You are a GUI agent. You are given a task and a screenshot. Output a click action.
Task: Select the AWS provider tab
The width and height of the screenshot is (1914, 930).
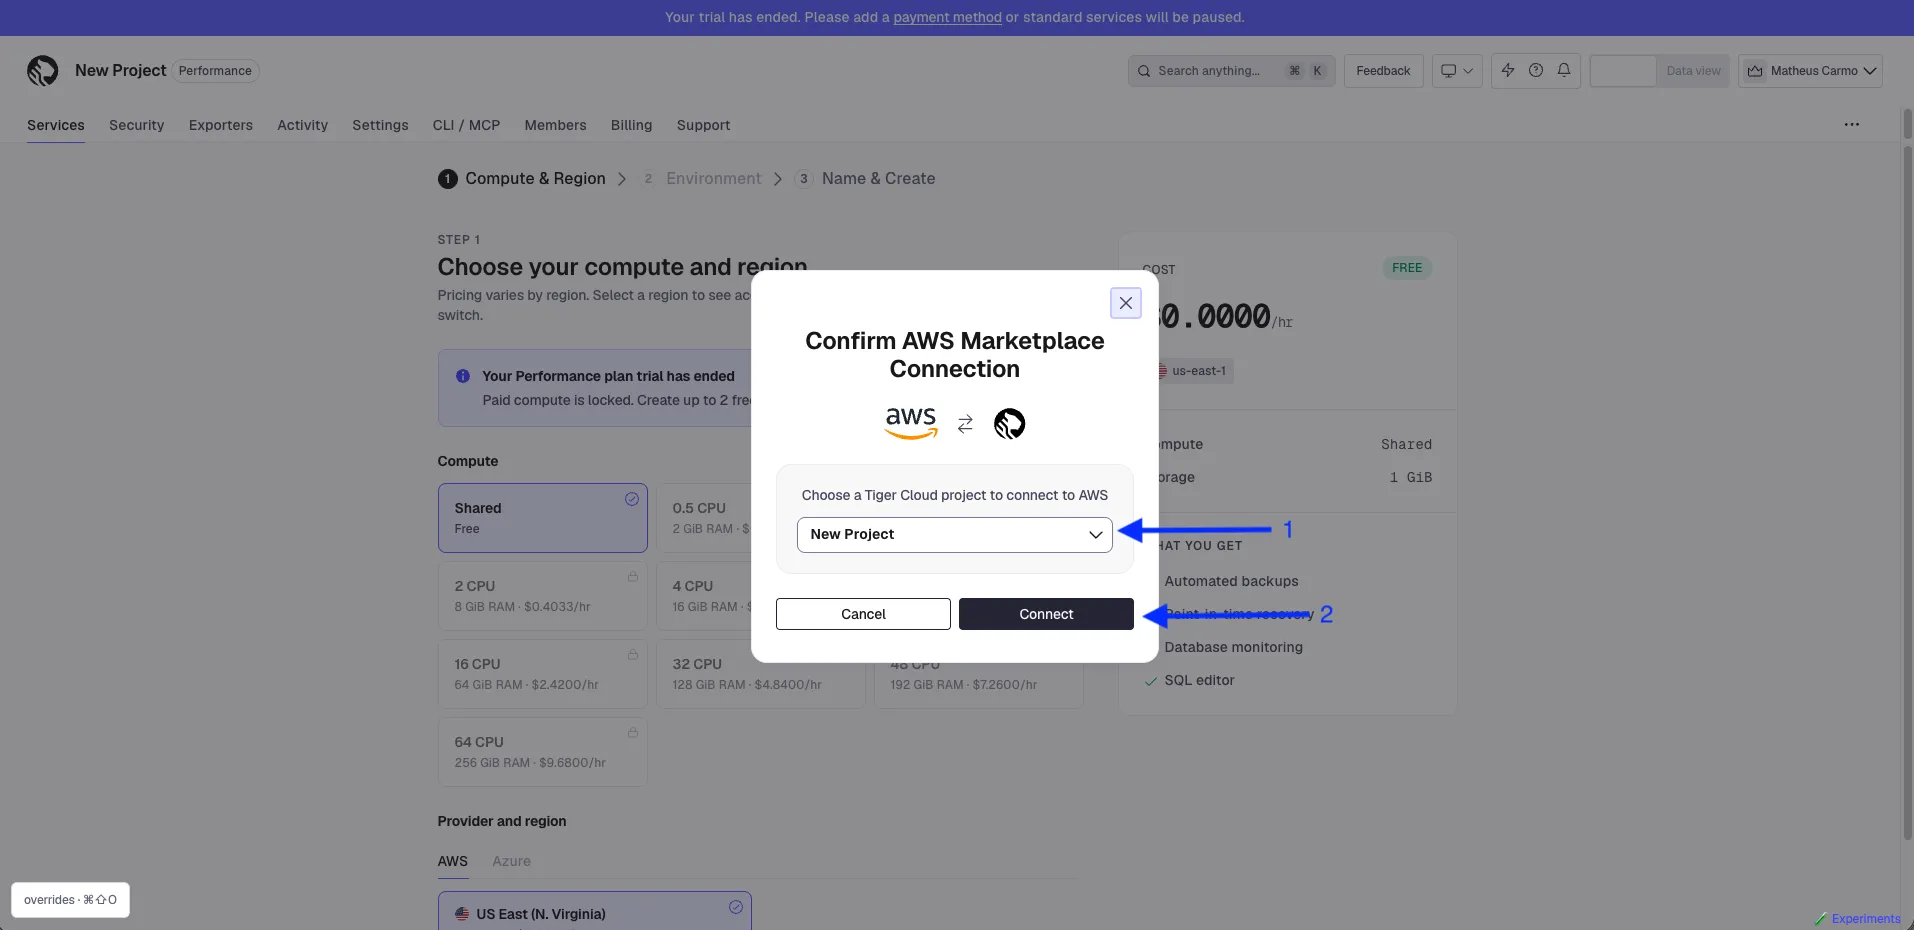(452, 861)
